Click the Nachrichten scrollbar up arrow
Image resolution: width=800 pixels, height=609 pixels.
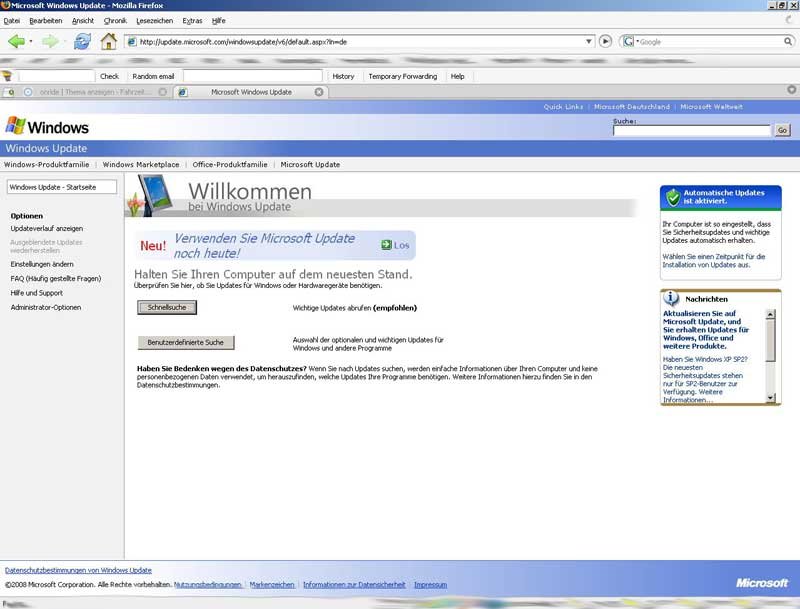(770, 314)
